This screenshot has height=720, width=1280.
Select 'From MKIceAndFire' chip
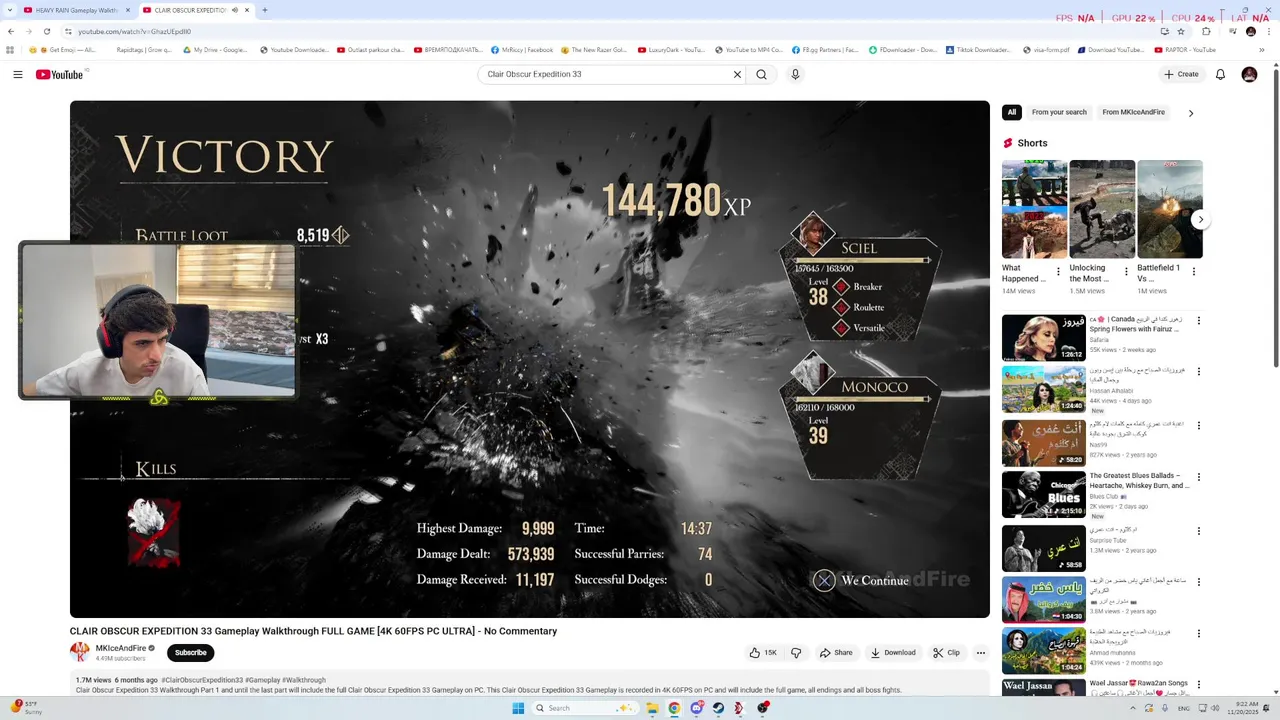pos(1133,112)
